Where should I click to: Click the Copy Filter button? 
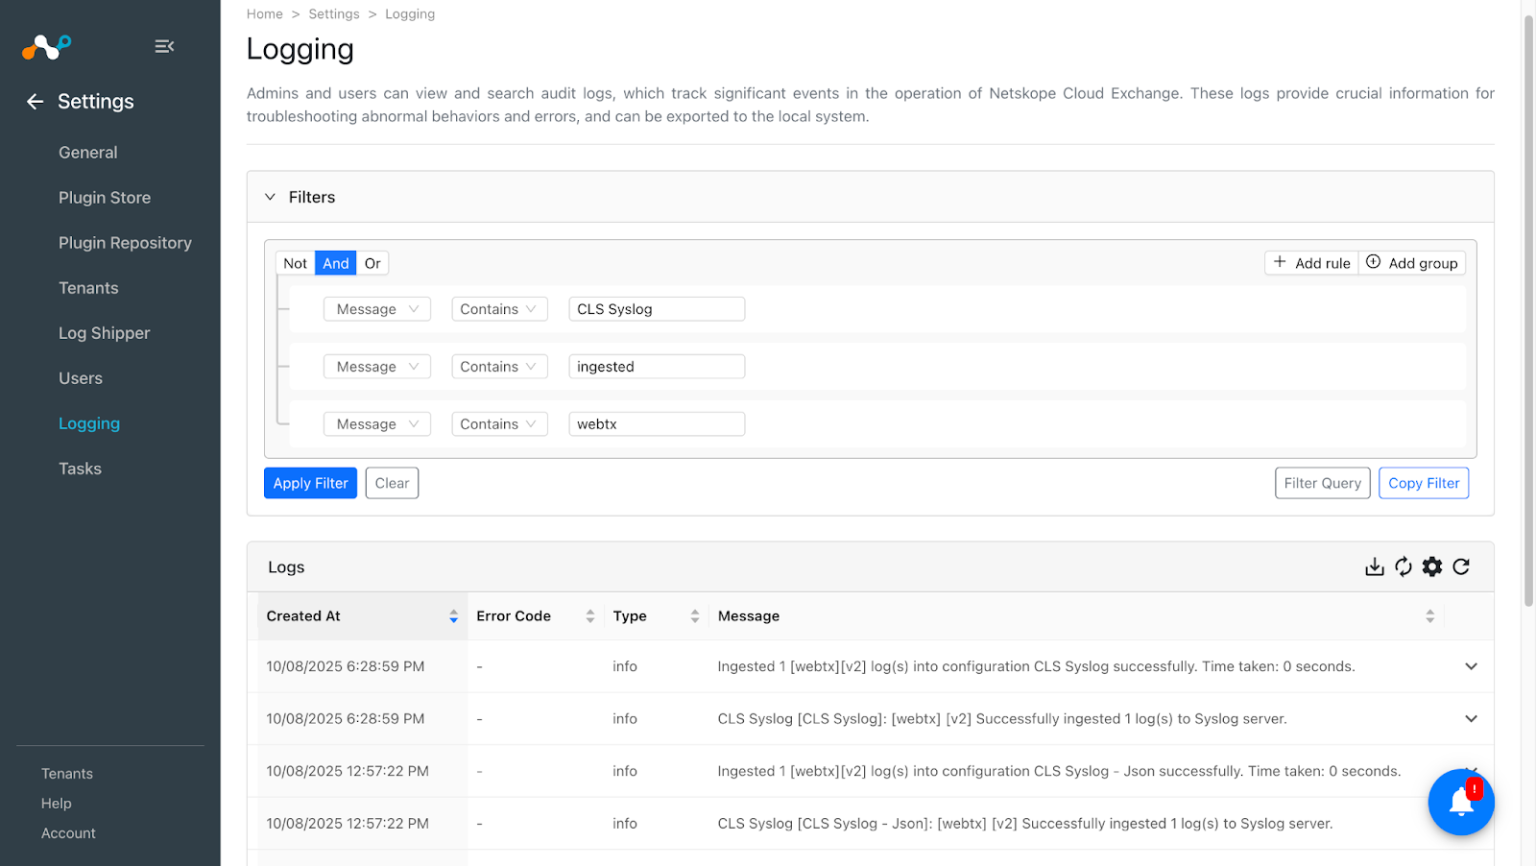(1423, 483)
